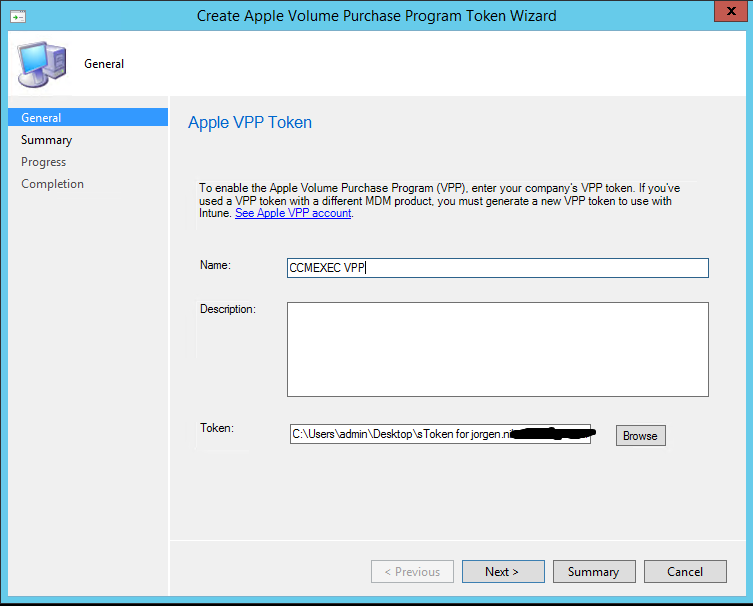
Task: Proceed with the Next button
Action: coord(502,572)
